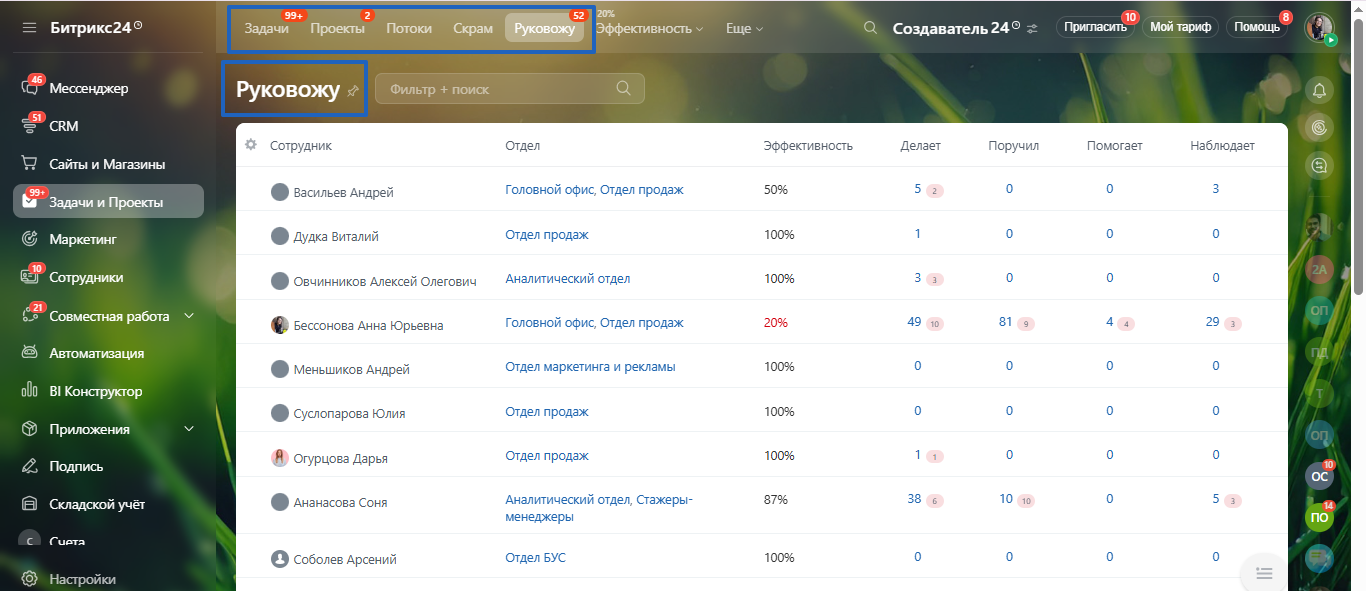Open the hamburger menu beside Битрикс24 logo
The width and height of the screenshot is (1366, 591).
(29, 27)
